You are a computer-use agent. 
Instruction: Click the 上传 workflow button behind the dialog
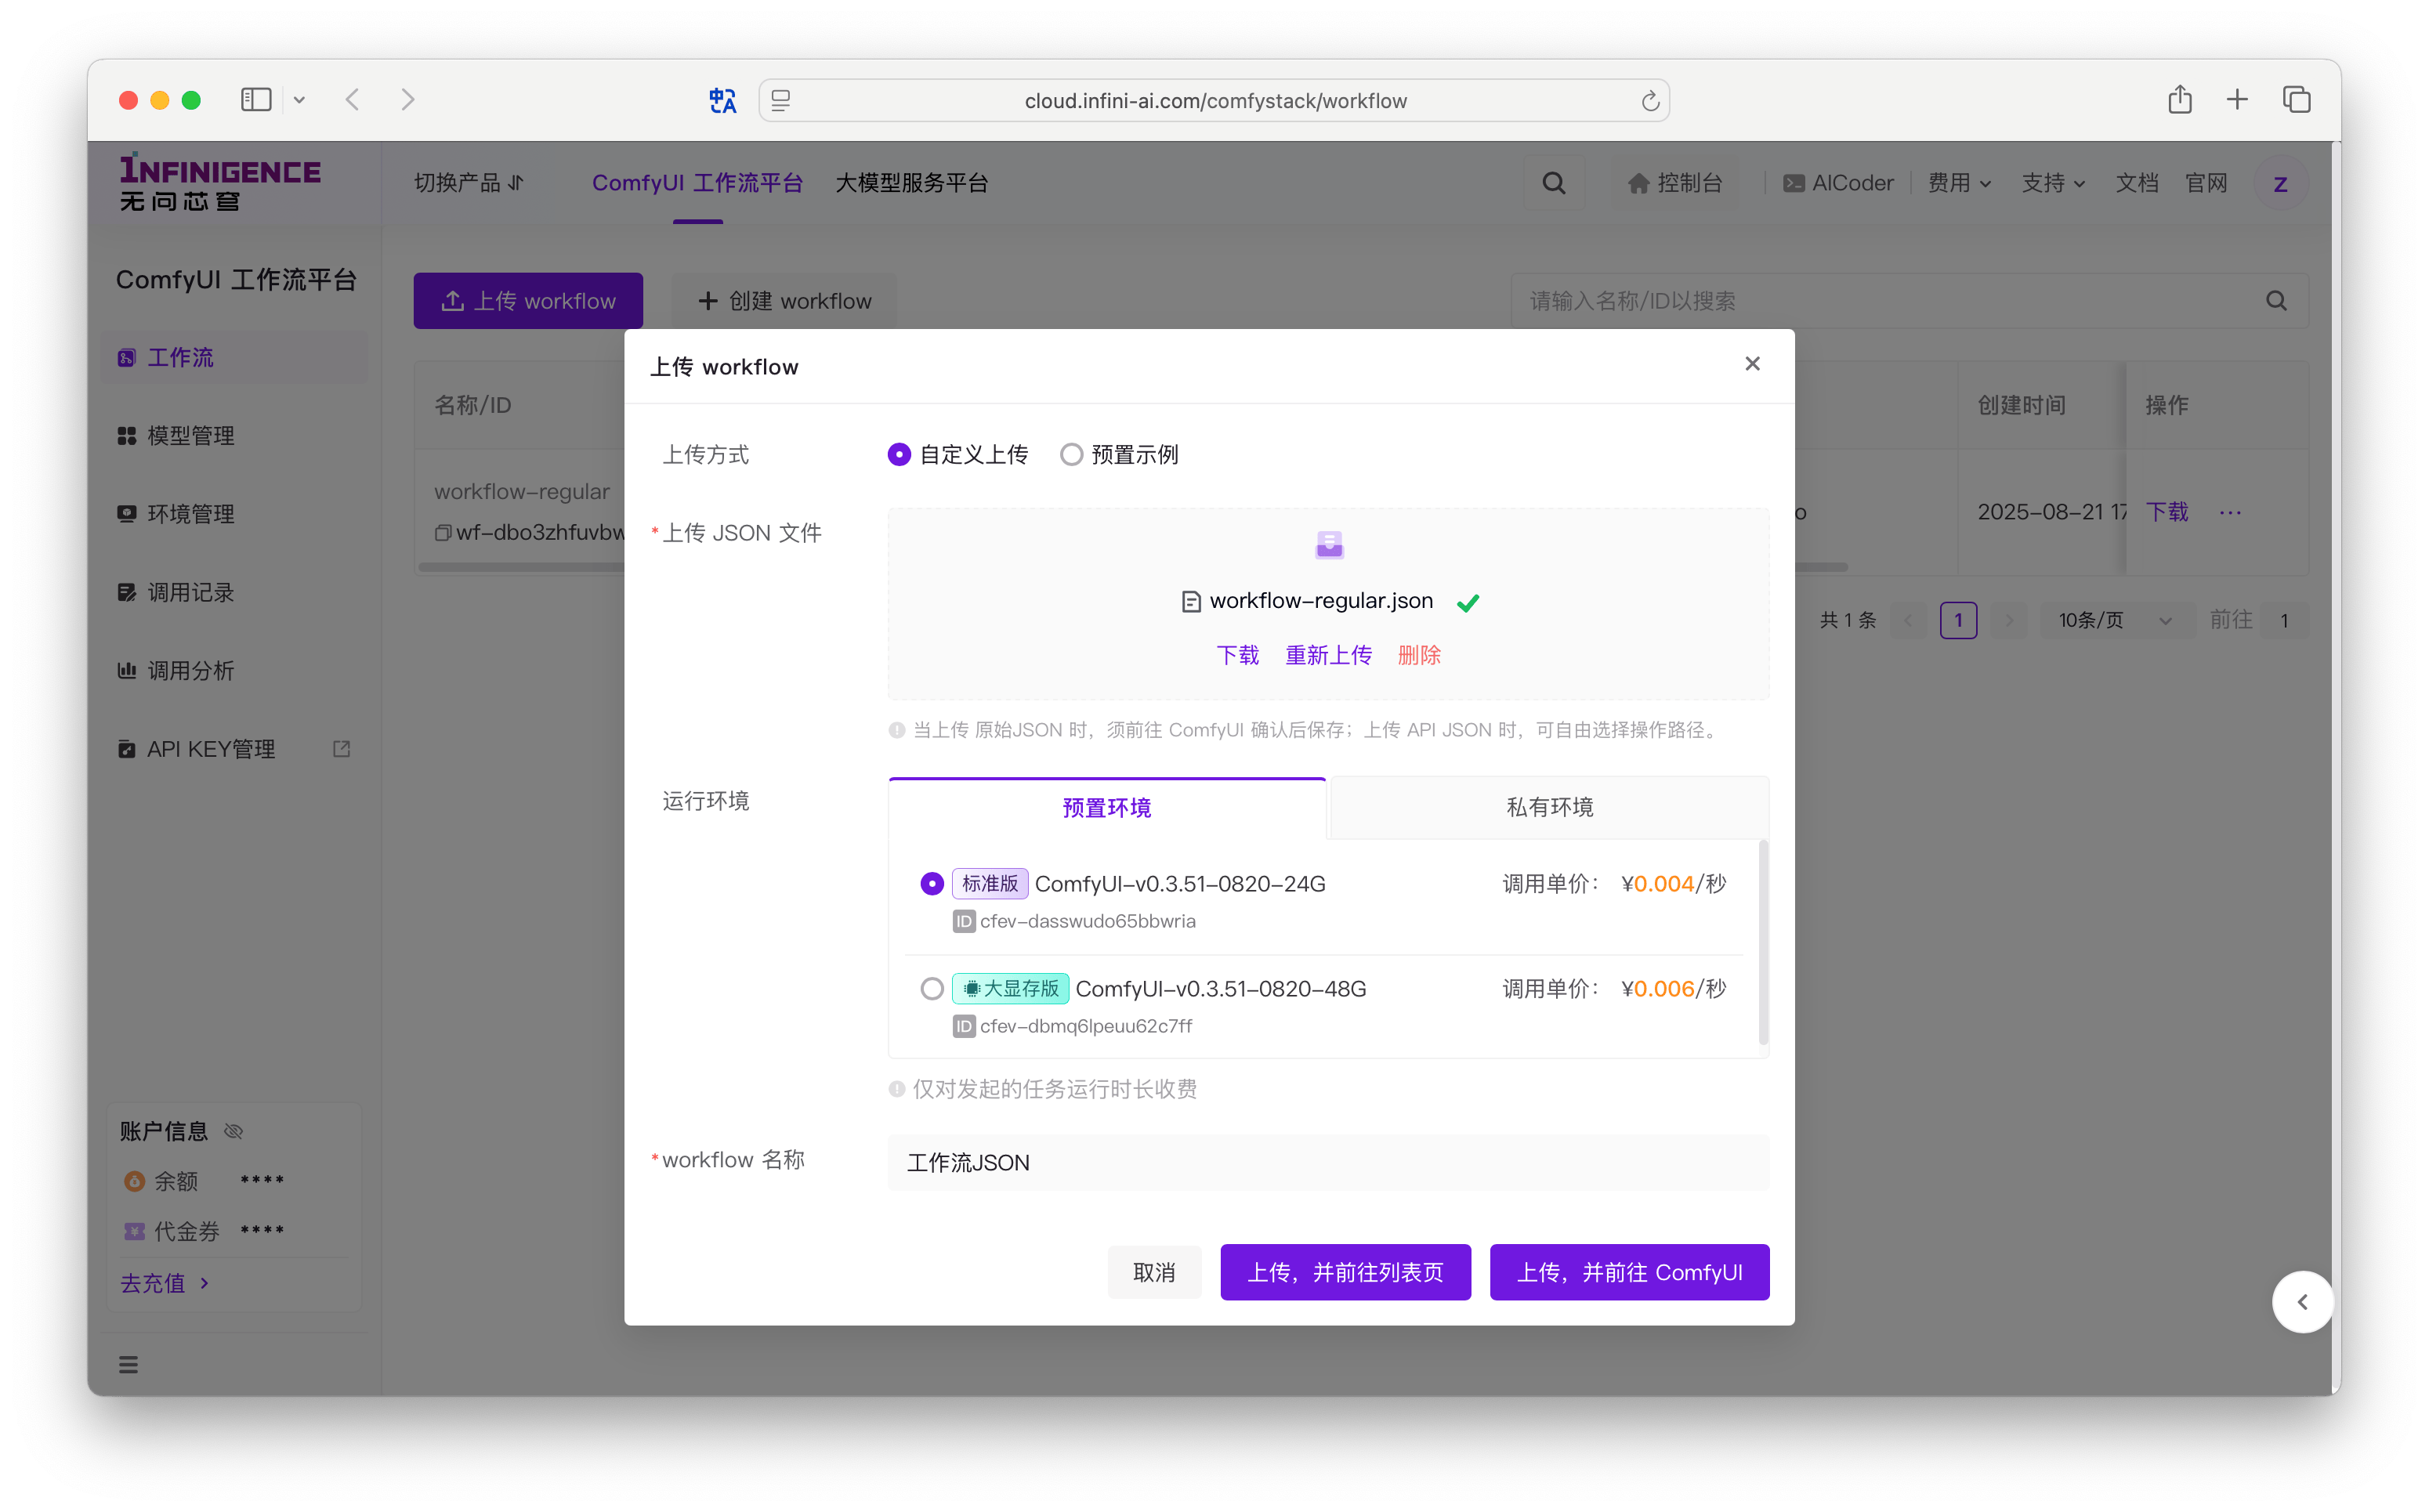pos(528,301)
